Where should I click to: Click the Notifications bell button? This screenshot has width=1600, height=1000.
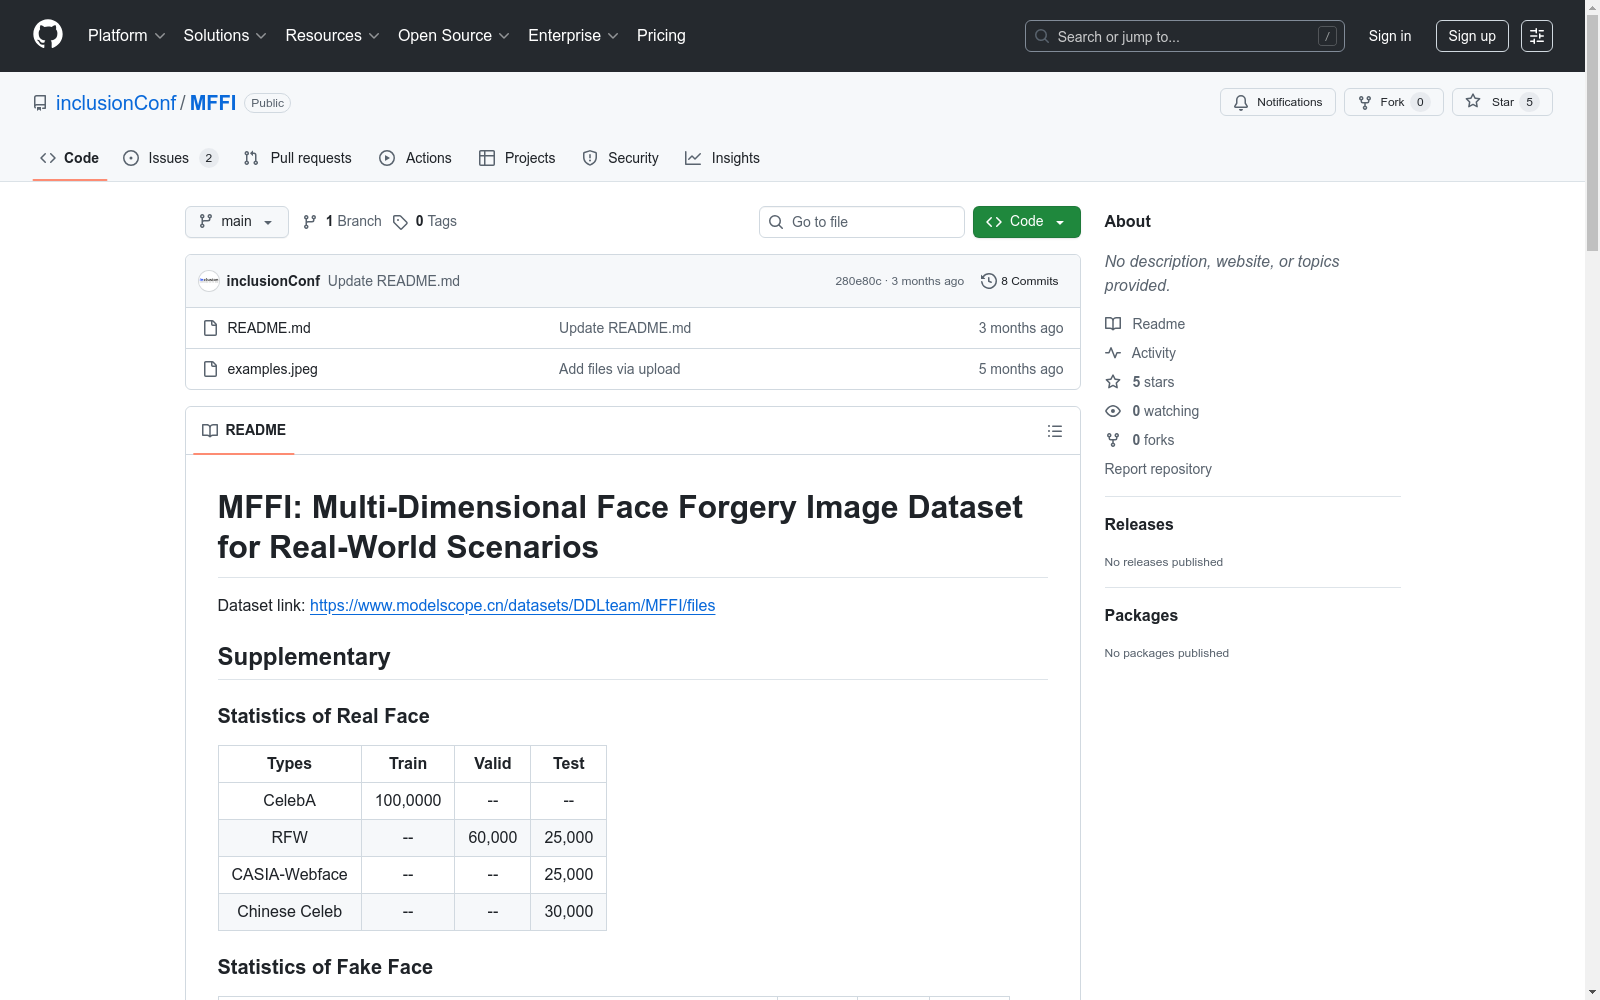coord(1277,102)
